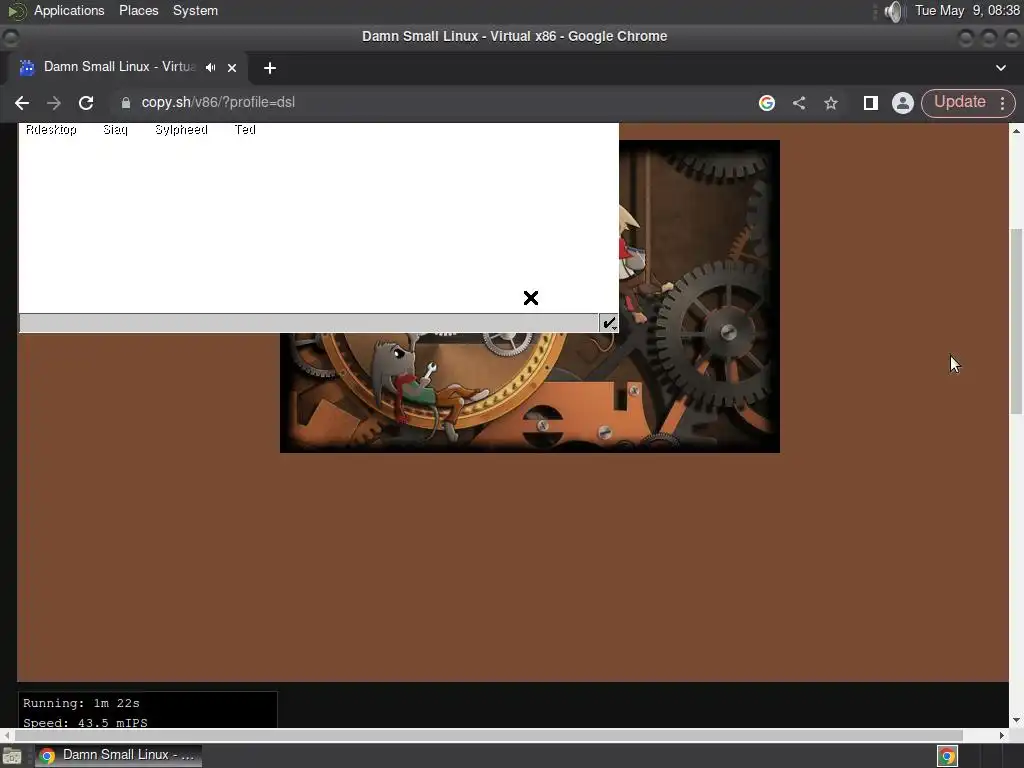Click the Chrome icon in bottom tray
The width and height of the screenshot is (1024, 768).
pos(947,756)
